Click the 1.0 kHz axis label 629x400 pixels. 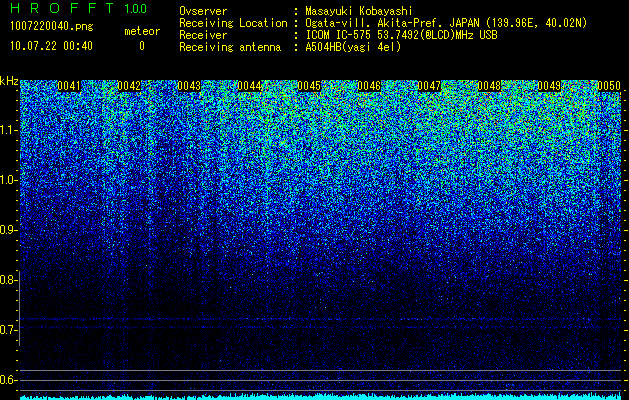[8, 180]
